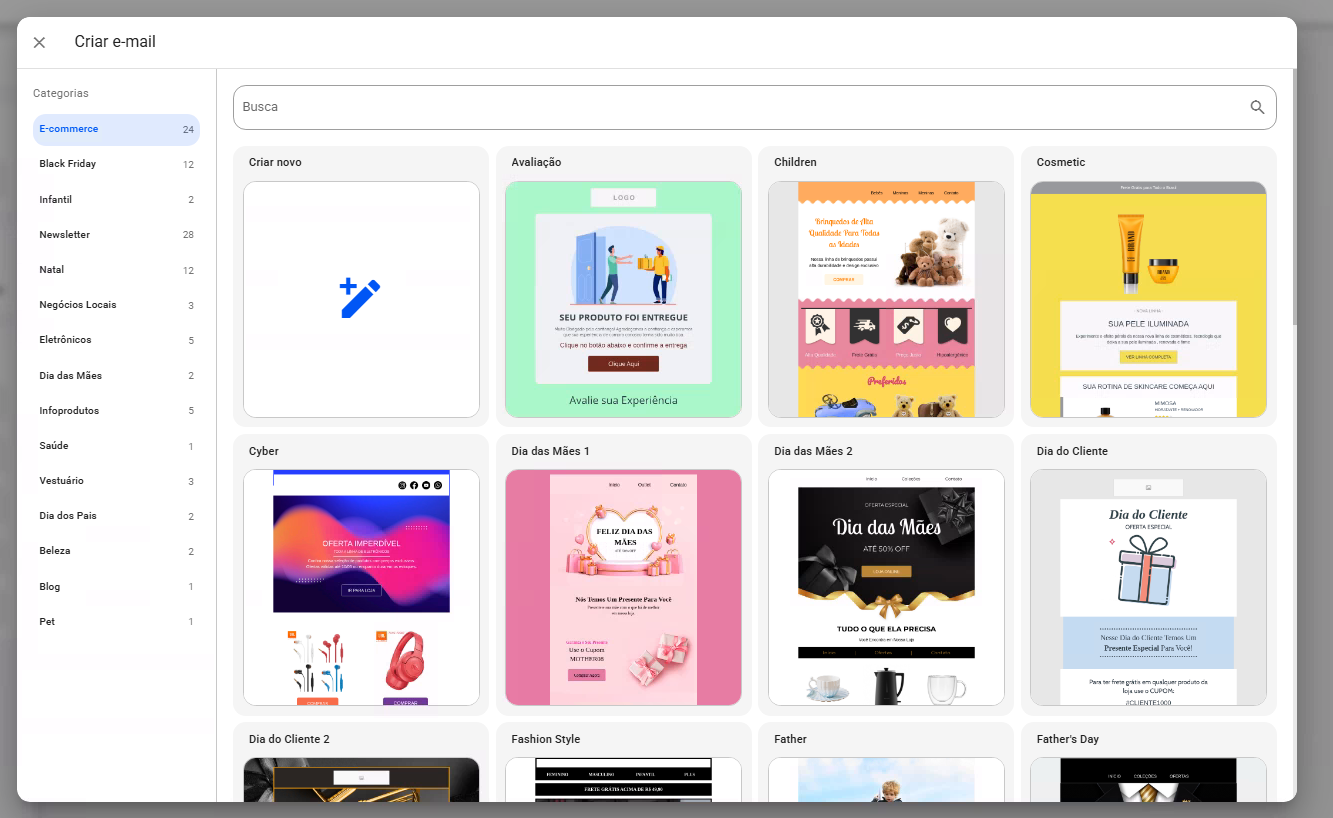This screenshot has width=1333, height=818.
Task: Select the E-commerce category
Action: [116, 129]
